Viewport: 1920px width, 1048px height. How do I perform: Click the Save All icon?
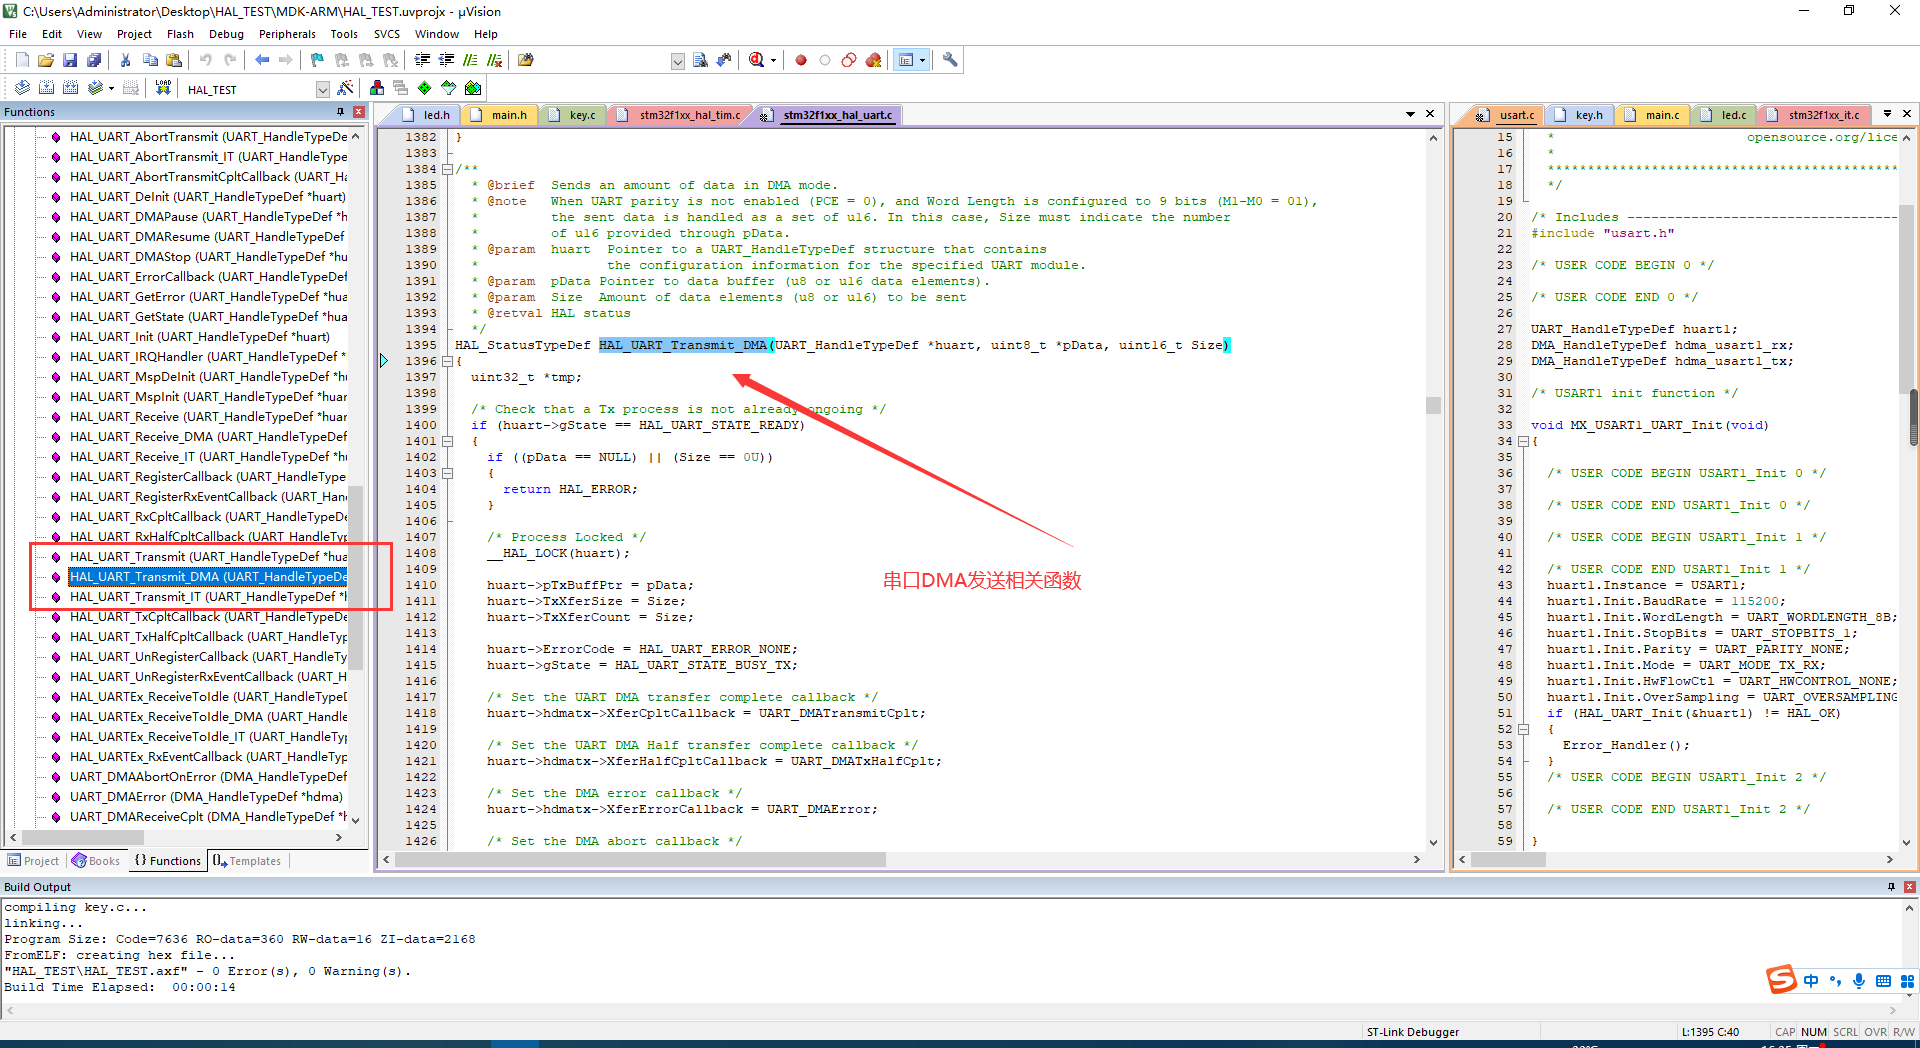click(x=94, y=60)
